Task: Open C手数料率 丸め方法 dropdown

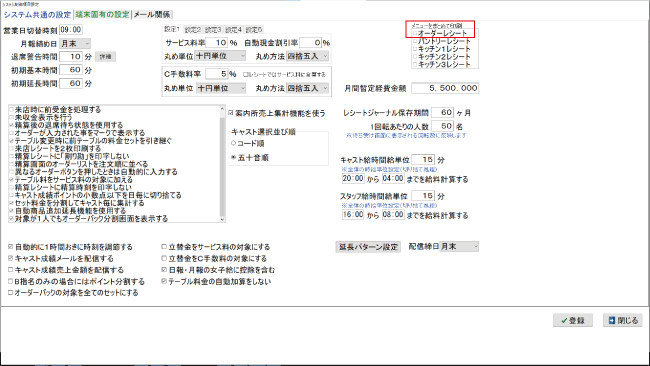Action: [308, 88]
